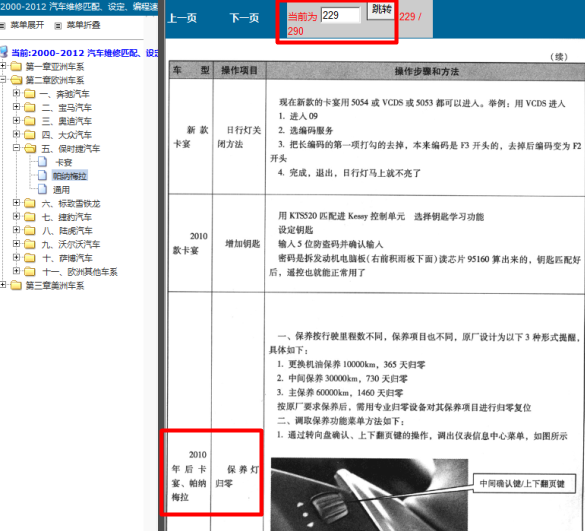Viewport: 585px width, 531px height.
Task: Click folder icon of 八、陆虎汽车
Action: pyautogui.click(x=29, y=231)
